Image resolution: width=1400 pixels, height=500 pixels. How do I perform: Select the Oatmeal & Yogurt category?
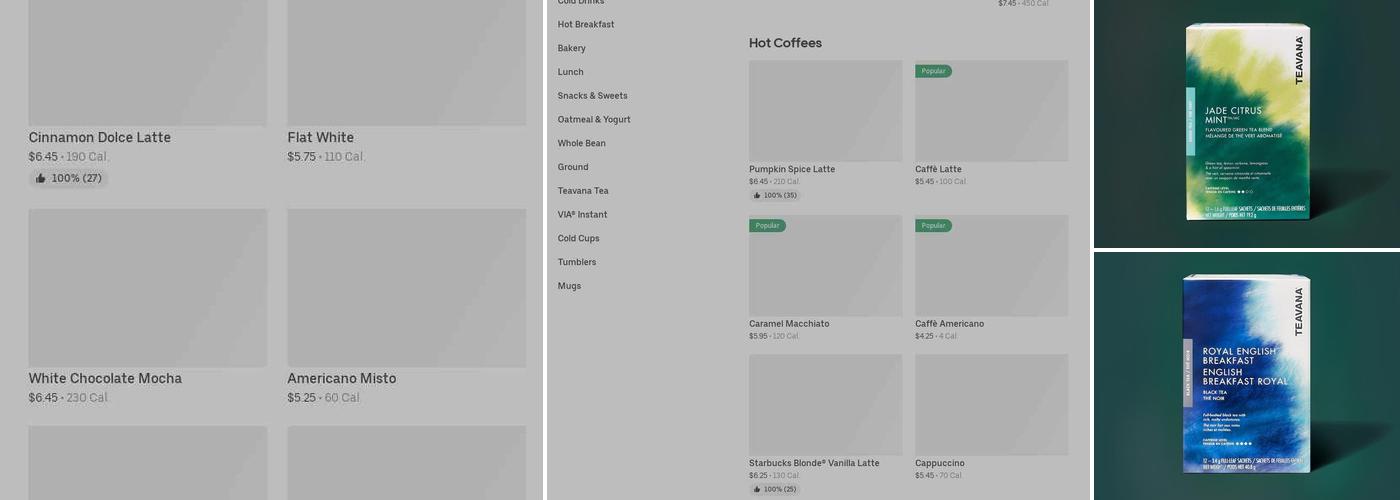(594, 119)
